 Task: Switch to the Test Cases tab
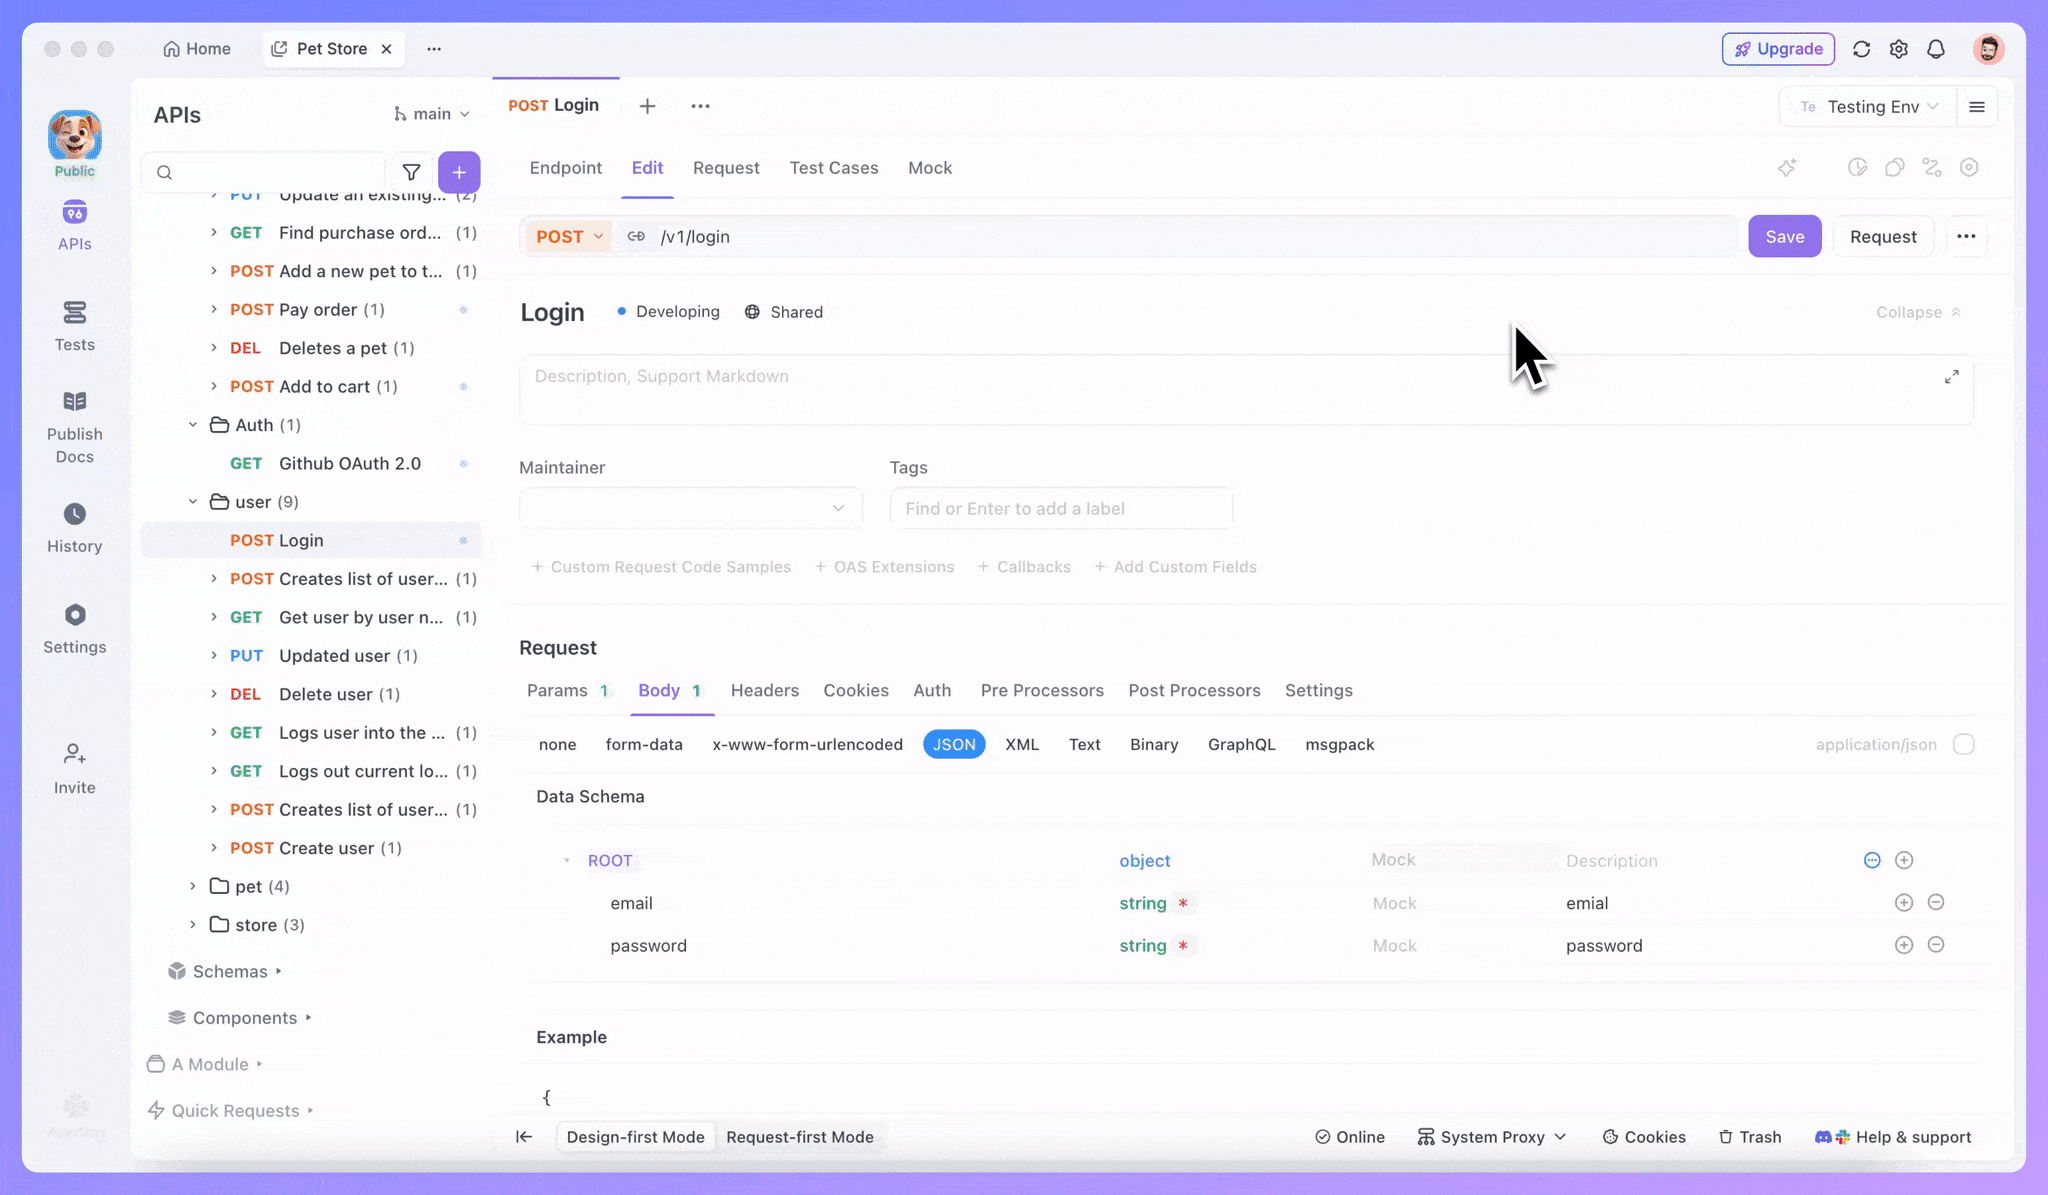point(834,167)
